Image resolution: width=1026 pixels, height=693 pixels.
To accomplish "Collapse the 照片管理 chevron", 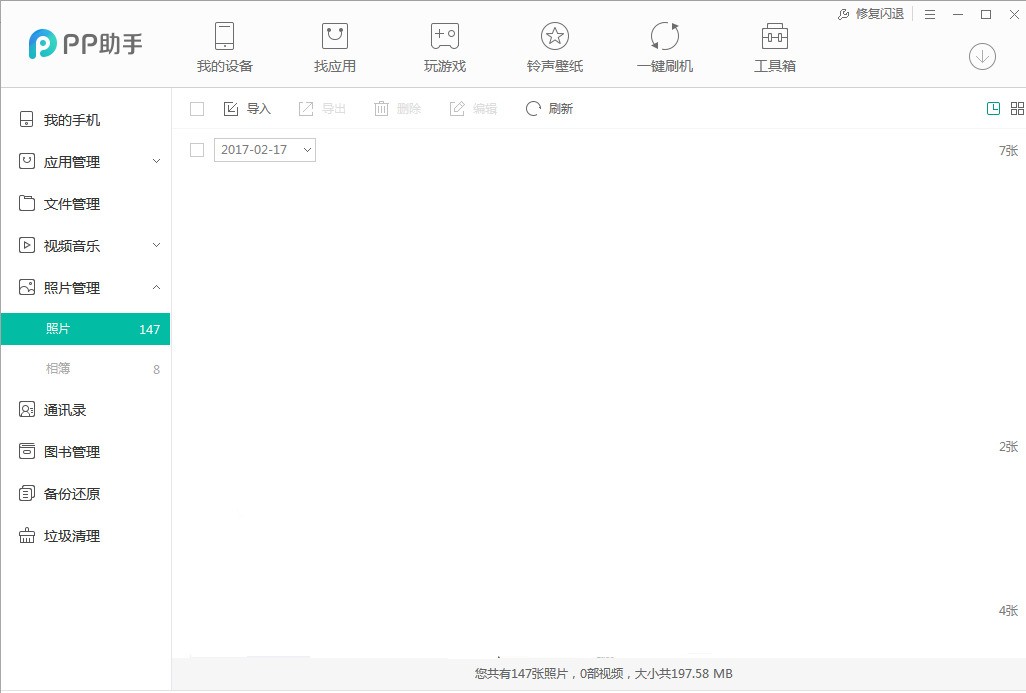I will 156,287.
